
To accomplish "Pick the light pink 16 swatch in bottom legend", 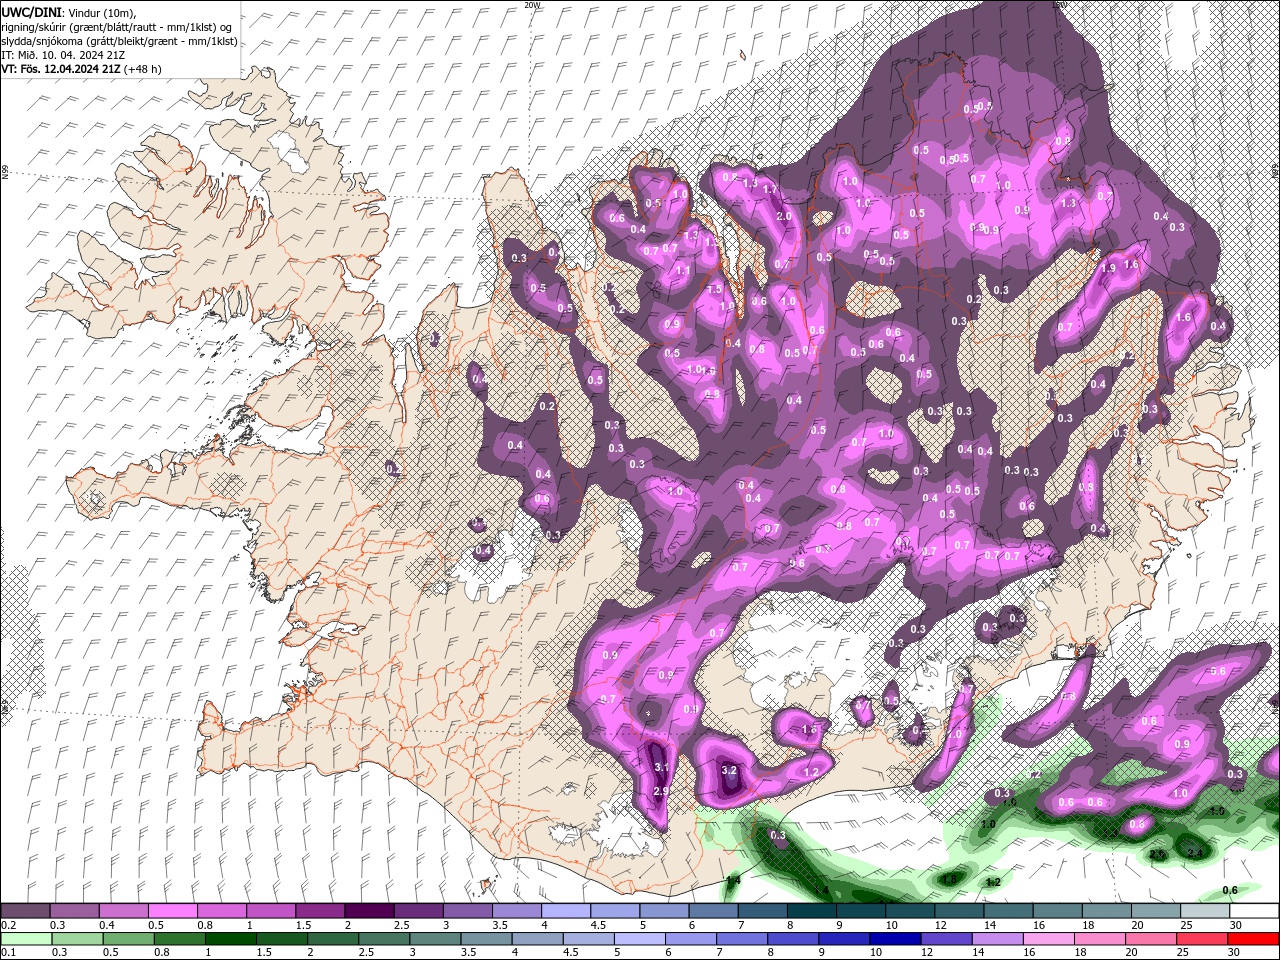I will [x=1050, y=939].
